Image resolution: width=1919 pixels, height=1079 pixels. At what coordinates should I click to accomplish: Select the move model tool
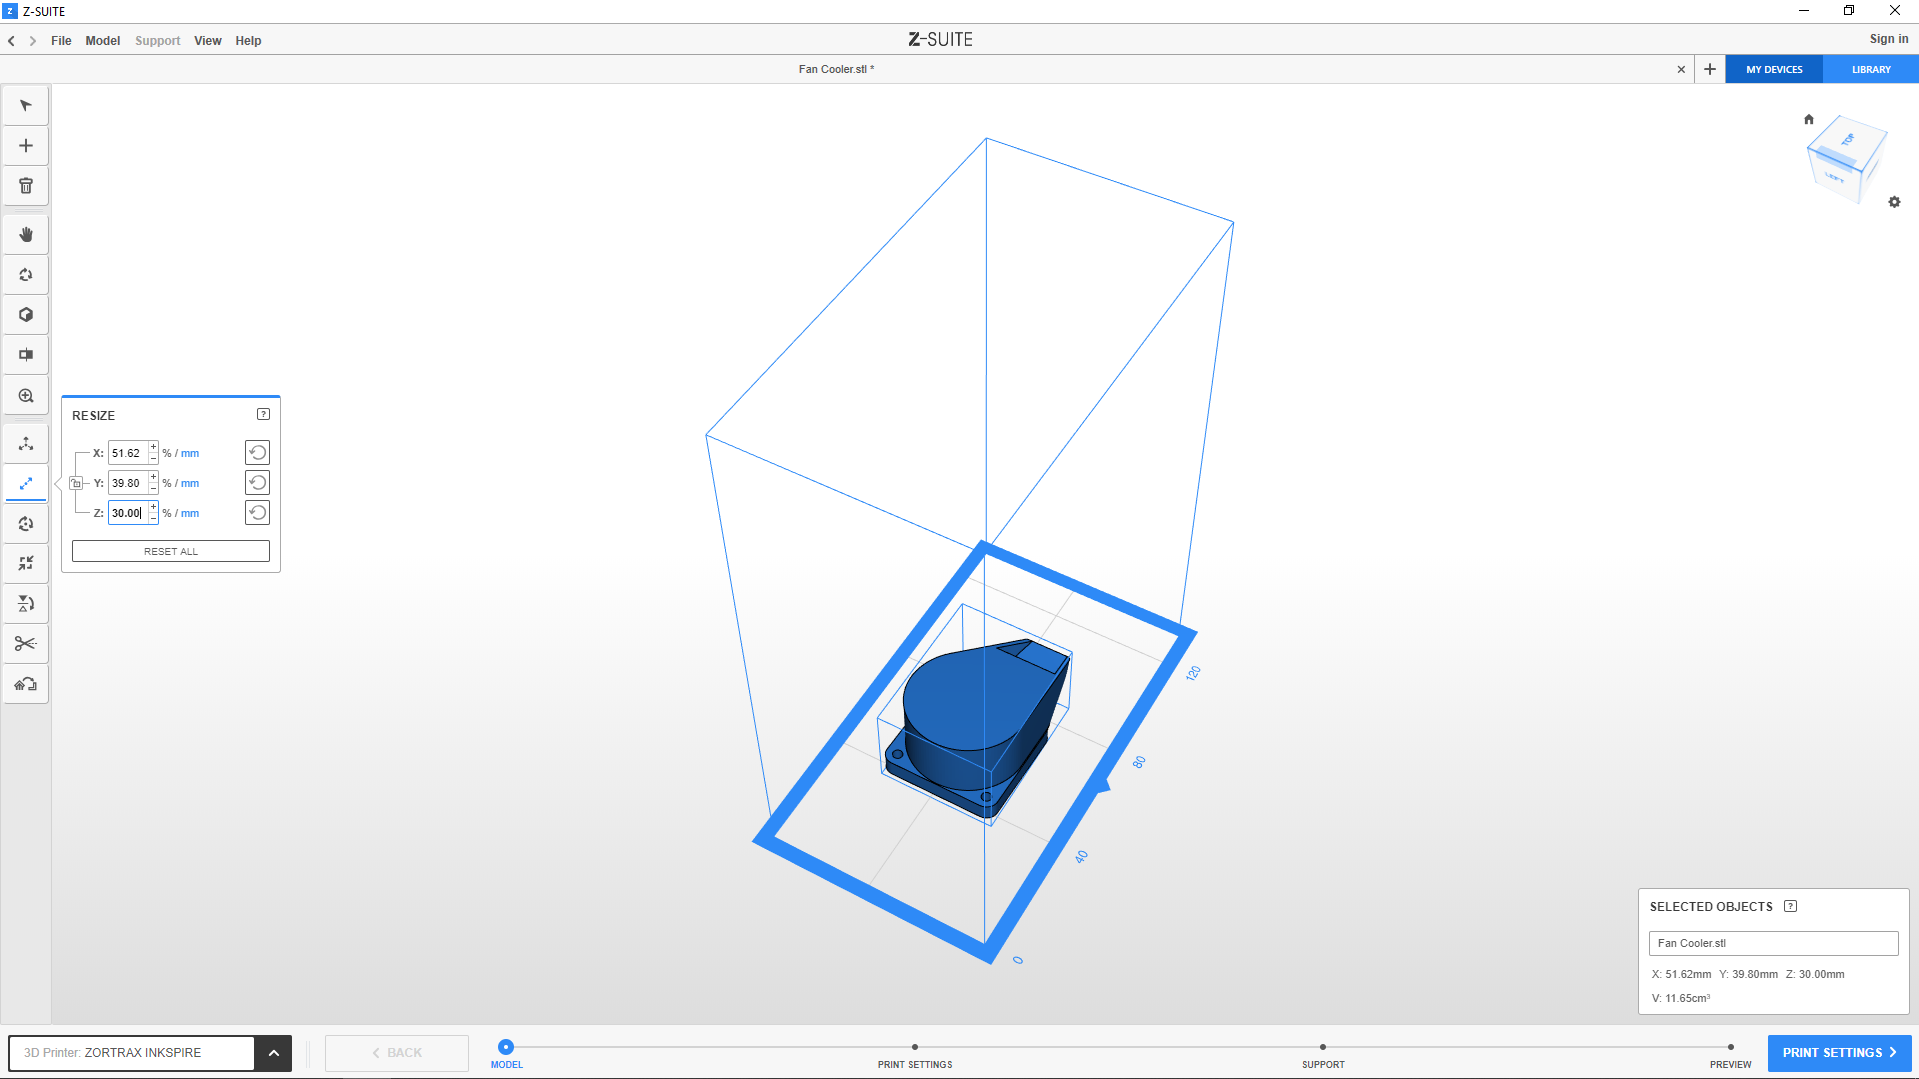(26, 444)
